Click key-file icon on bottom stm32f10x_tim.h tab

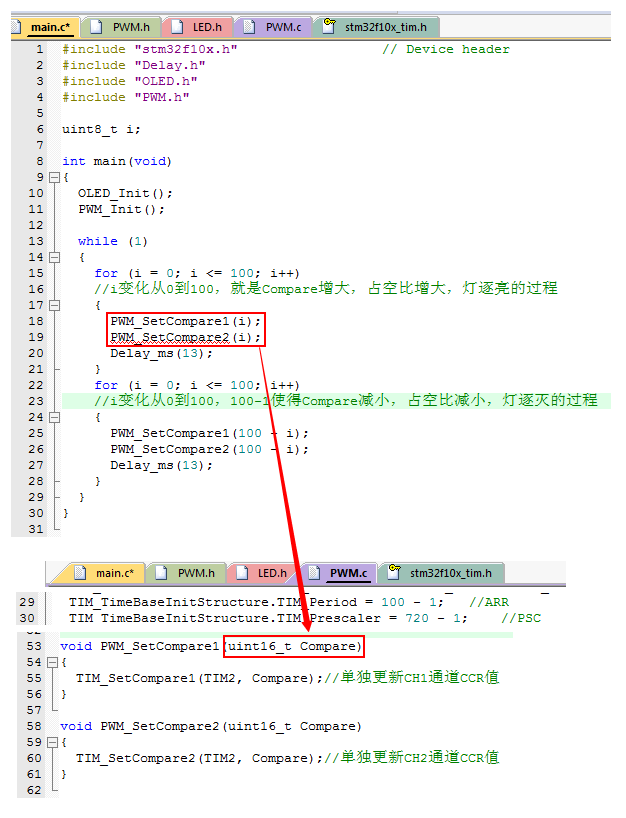394,572
